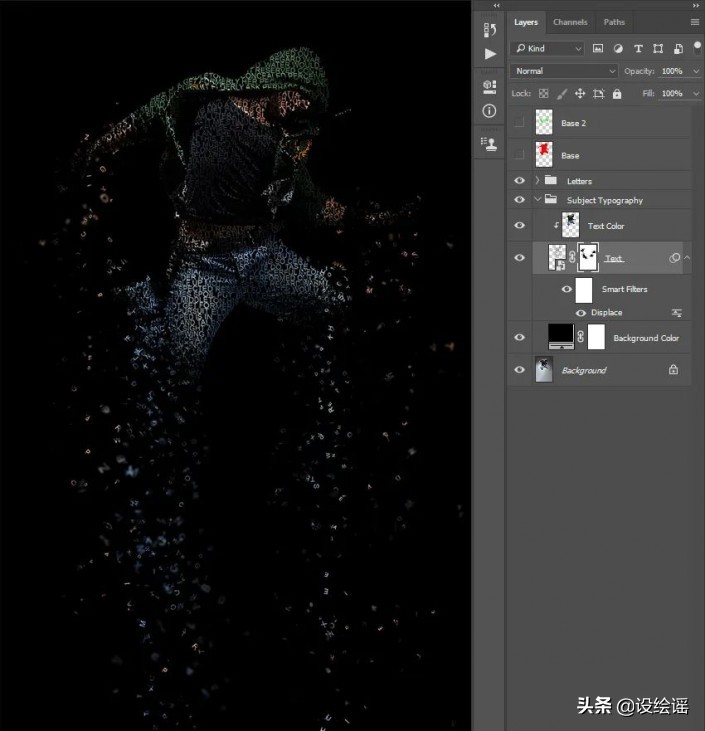Viewport: 705px width, 731px height.
Task: Lock all layer attributes padlock
Action: pyautogui.click(x=617, y=94)
